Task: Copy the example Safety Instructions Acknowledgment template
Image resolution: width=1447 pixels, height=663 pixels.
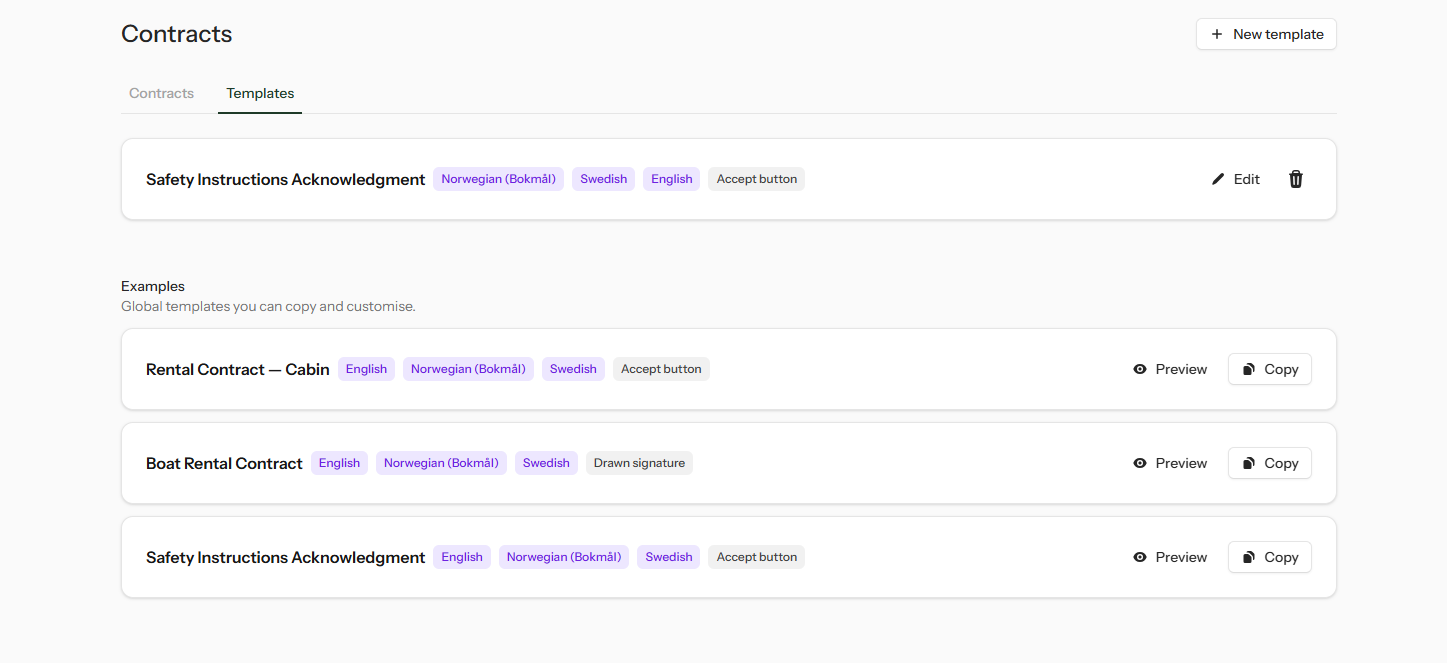Action: tap(1270, 557)
